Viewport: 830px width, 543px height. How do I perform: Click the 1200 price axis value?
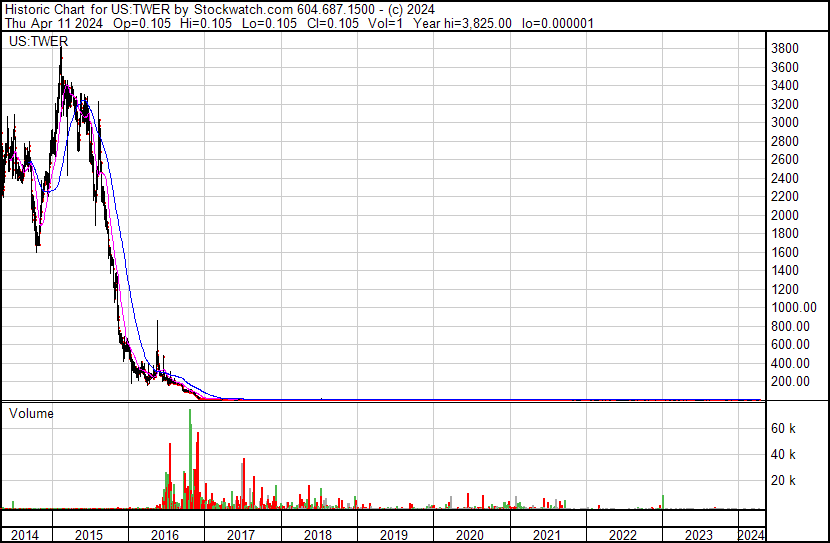(784, 289)
